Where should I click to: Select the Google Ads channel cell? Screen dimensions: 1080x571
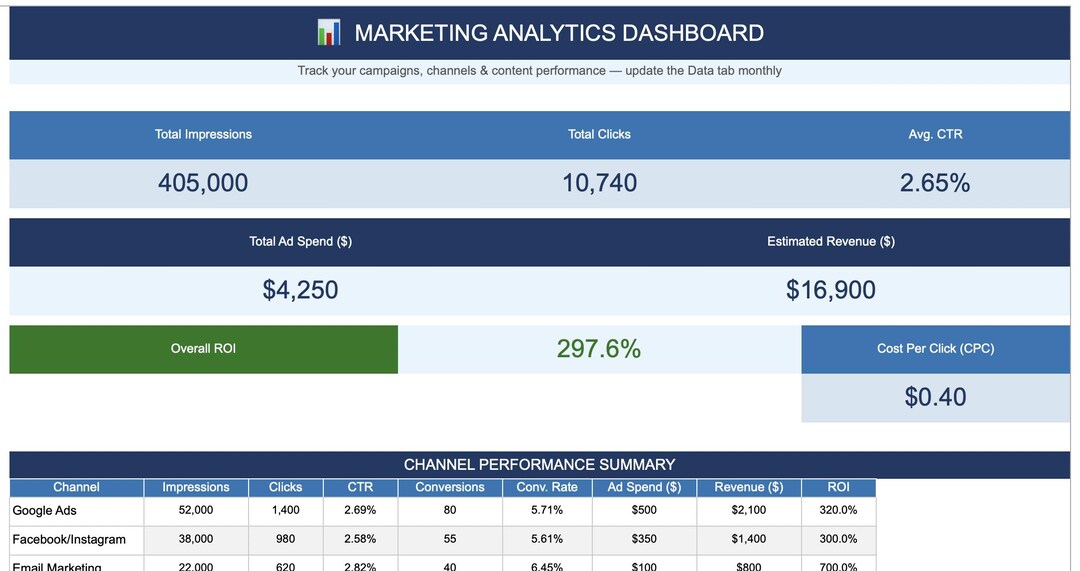(x=76, y=511)
